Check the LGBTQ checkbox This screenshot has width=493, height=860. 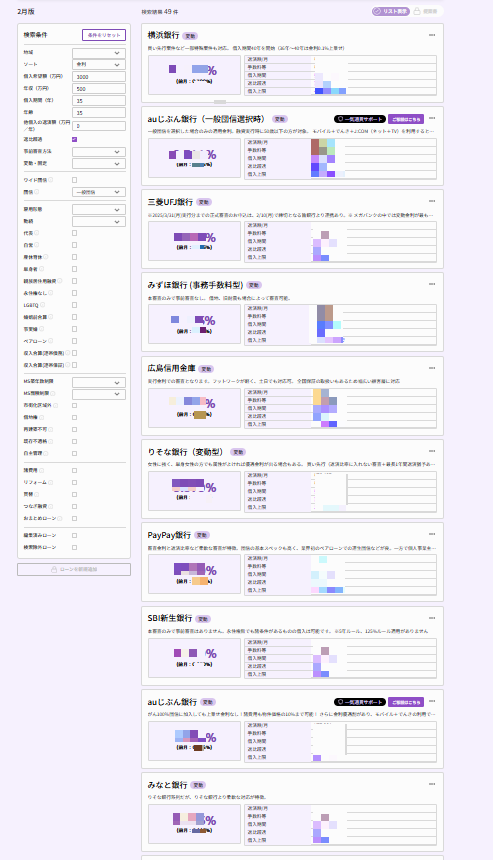[x=75, y=305]
